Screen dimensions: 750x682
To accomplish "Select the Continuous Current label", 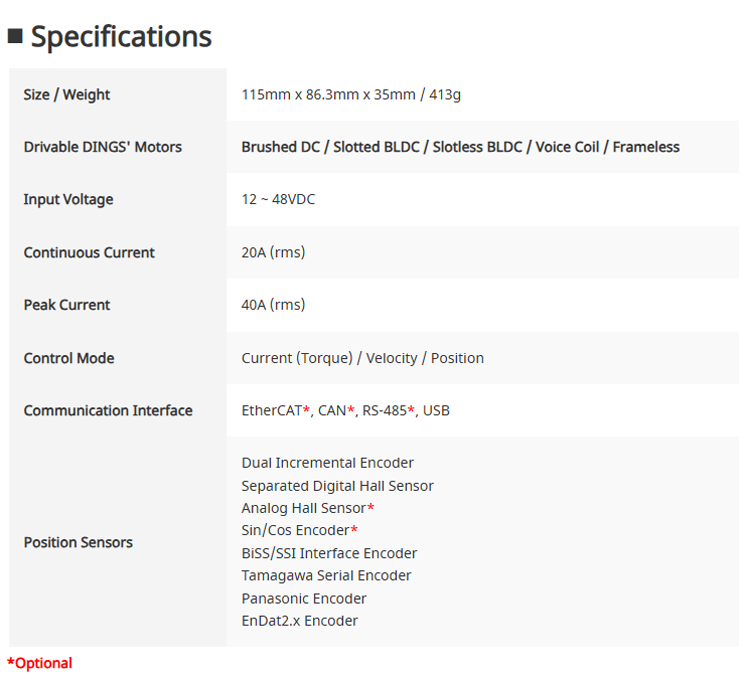I will point(89,253).
